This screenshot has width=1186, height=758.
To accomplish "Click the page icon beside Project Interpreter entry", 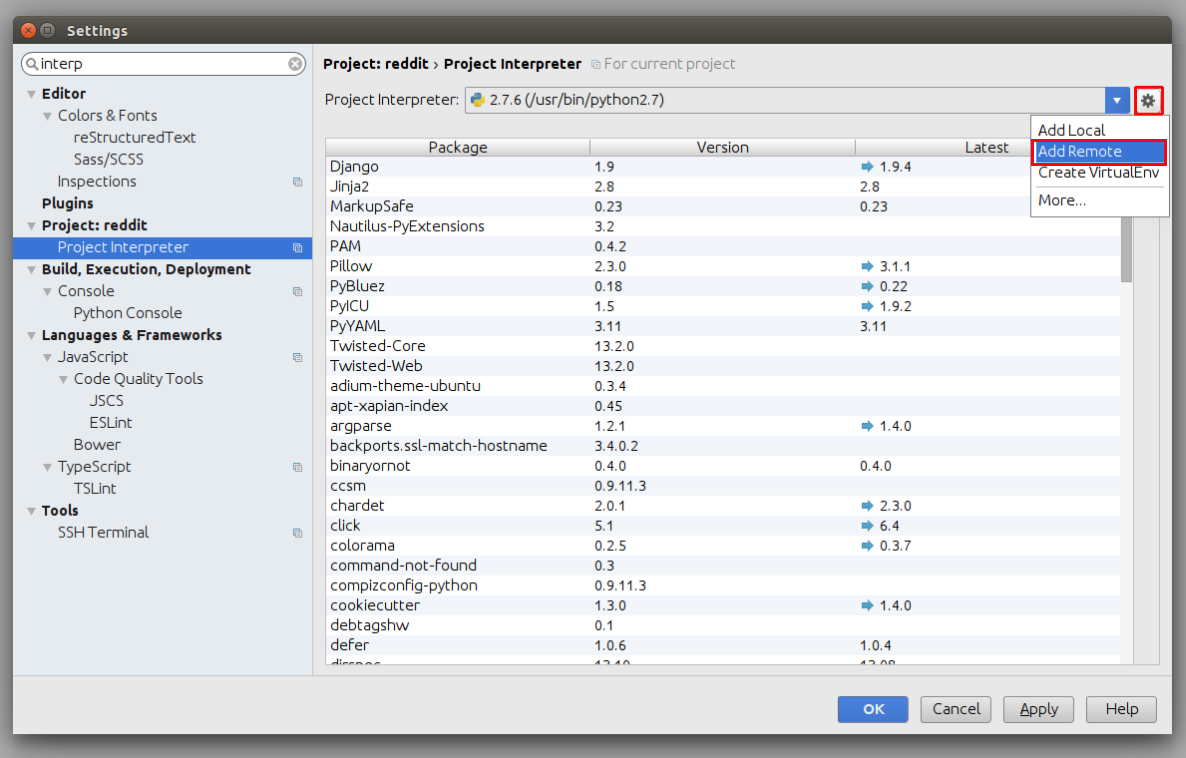I will 297,246.
